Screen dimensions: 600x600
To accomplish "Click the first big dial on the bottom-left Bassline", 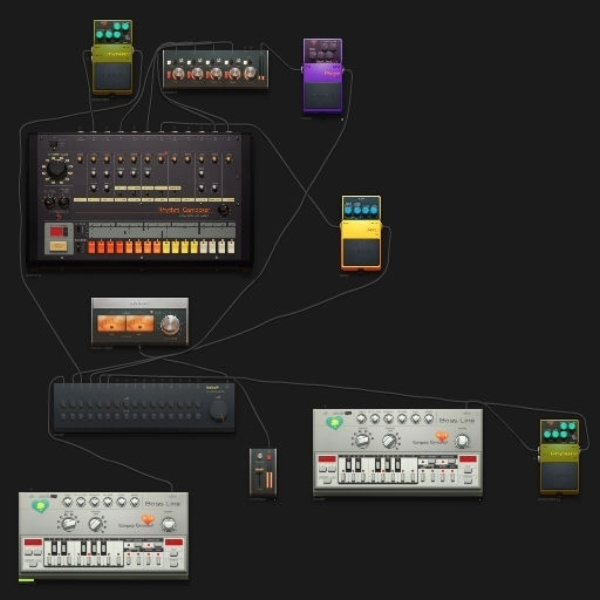I will click(68, 523).
